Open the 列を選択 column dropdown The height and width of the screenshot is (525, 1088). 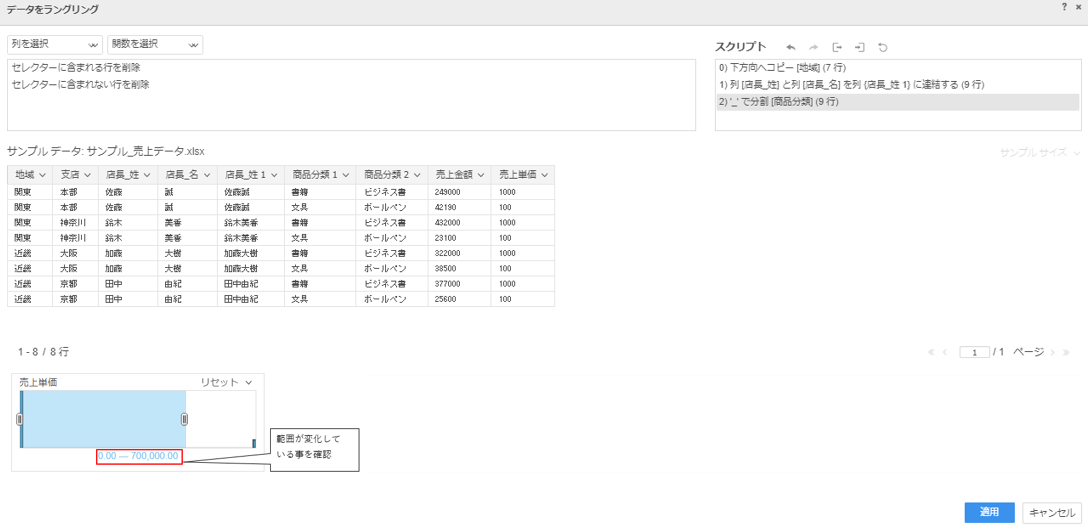point(55,44)
